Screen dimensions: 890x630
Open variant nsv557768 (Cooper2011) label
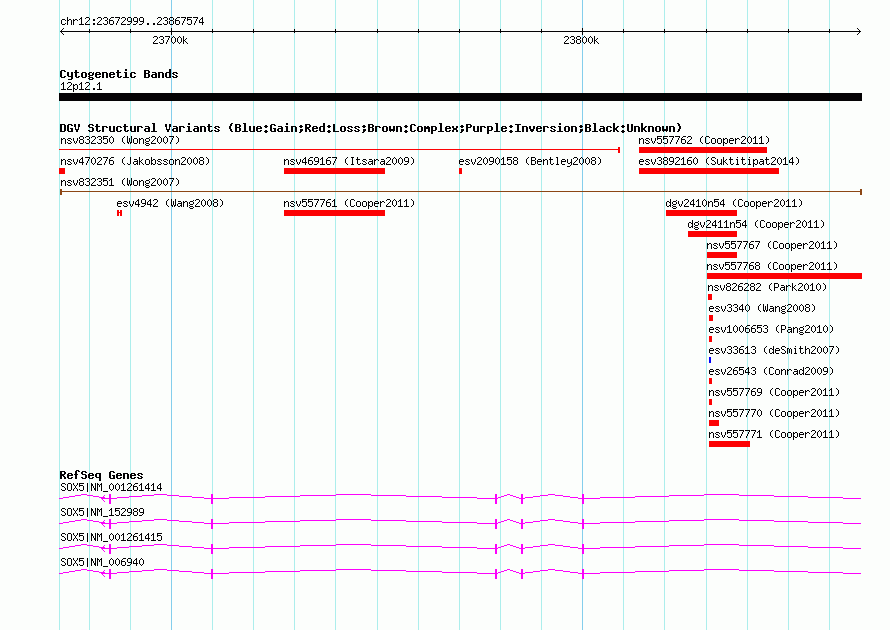(x=773, y=266)
